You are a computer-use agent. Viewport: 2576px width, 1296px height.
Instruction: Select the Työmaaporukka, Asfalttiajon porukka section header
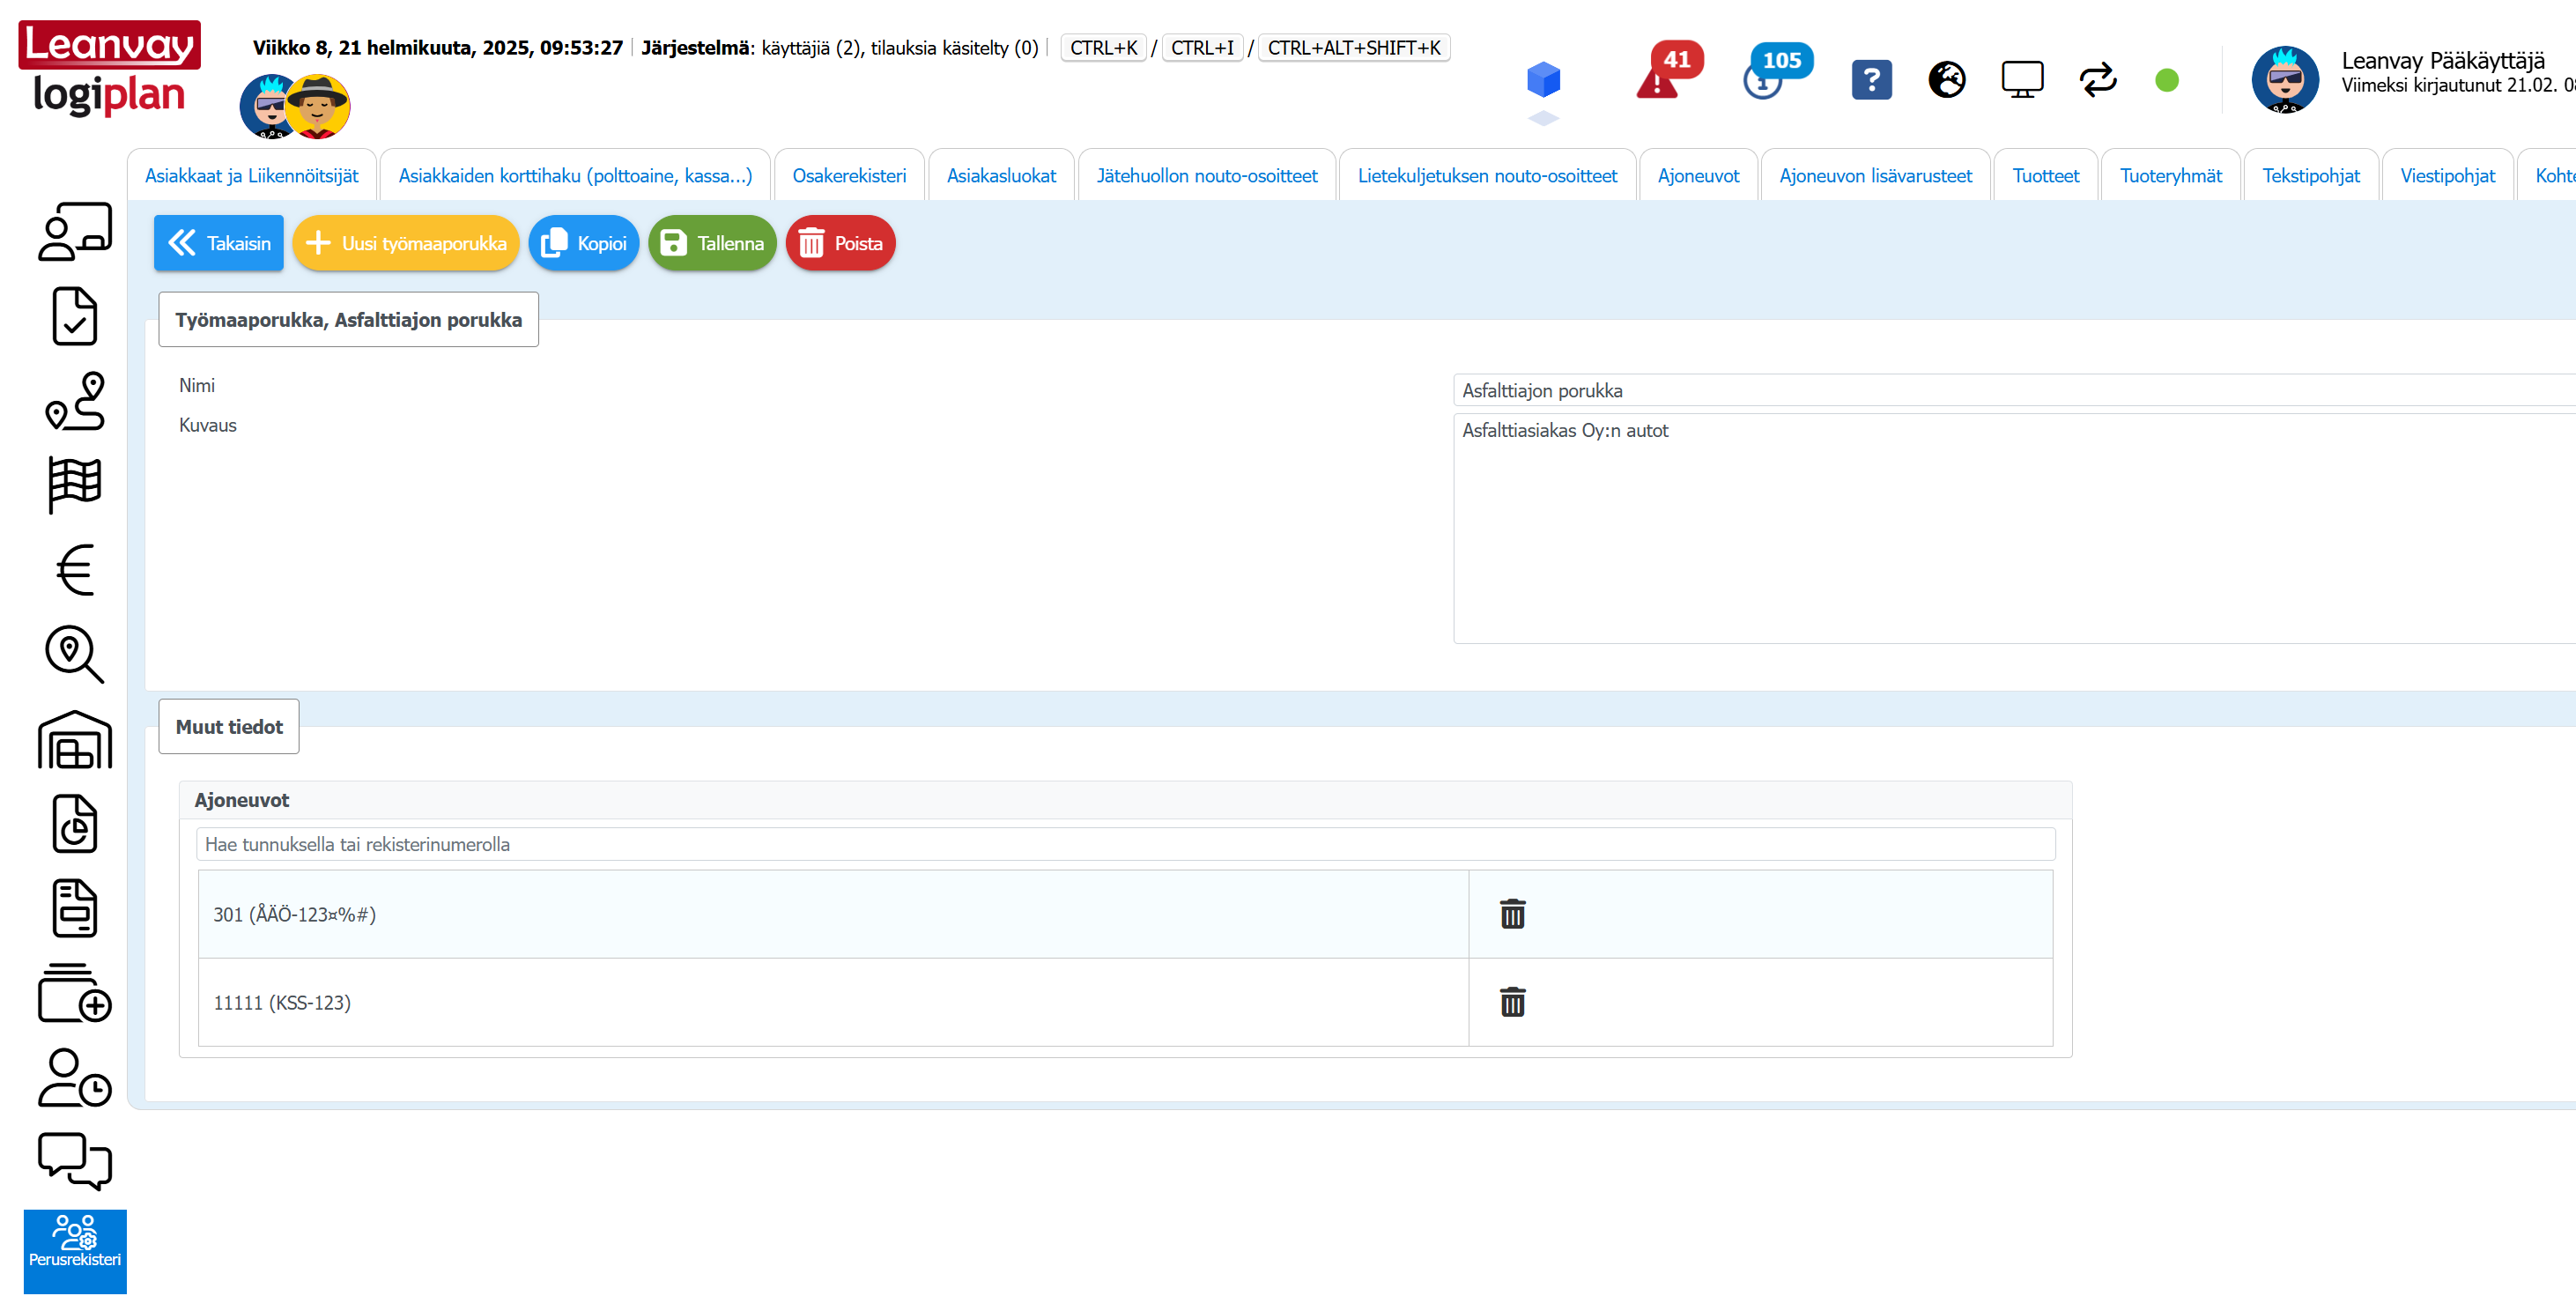point(348,320)
